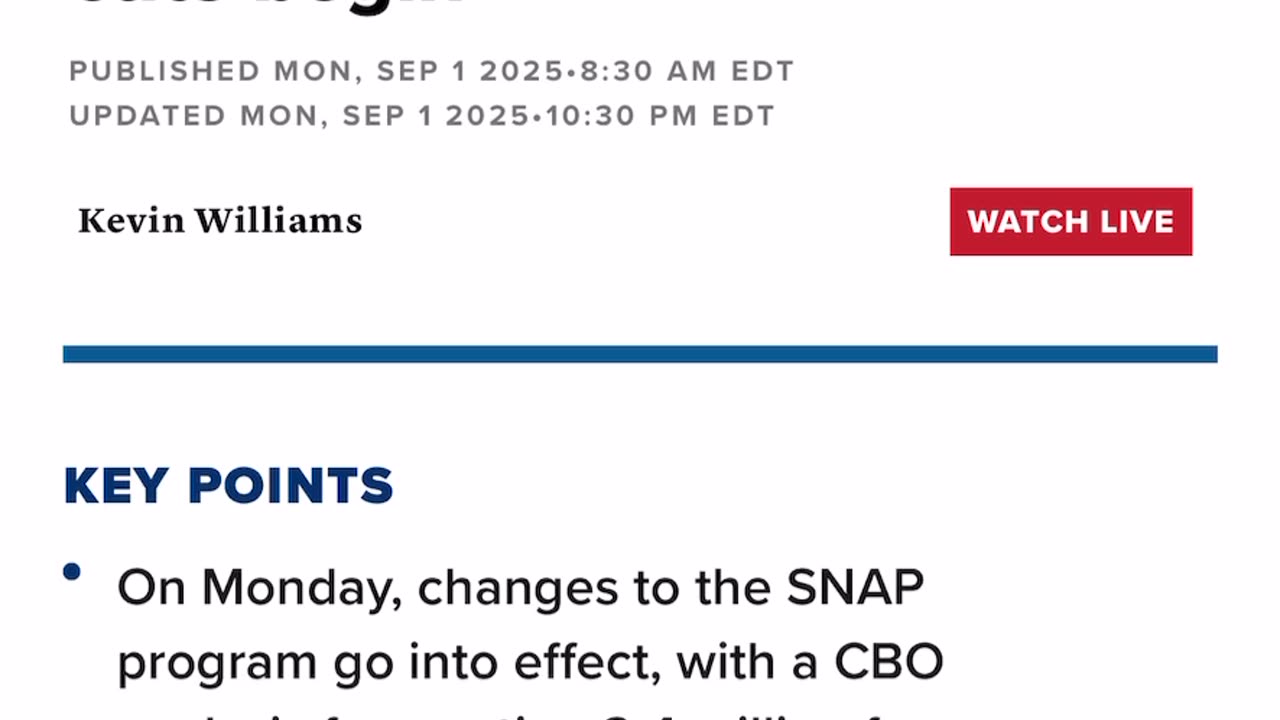The height and width of the screenshot is (720, 1280).
Task: Click the blue horizontal divider bar
Action: click(640, 354)
